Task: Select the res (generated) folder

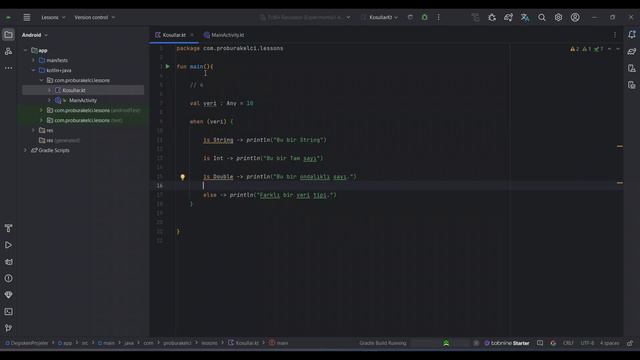Action: point(59,140)
